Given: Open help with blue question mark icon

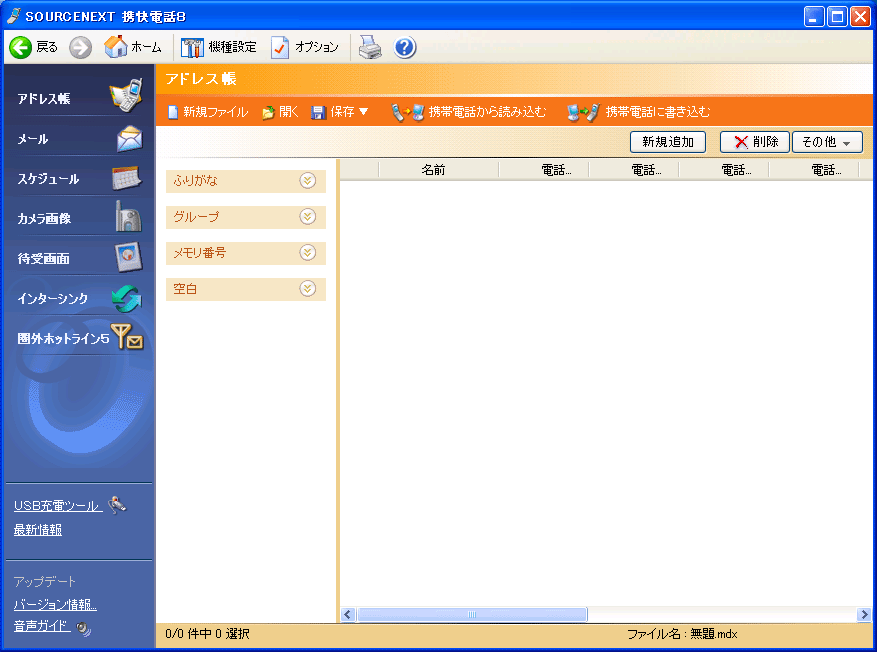Looking at the screenshot, I should [x=404, y=48].
